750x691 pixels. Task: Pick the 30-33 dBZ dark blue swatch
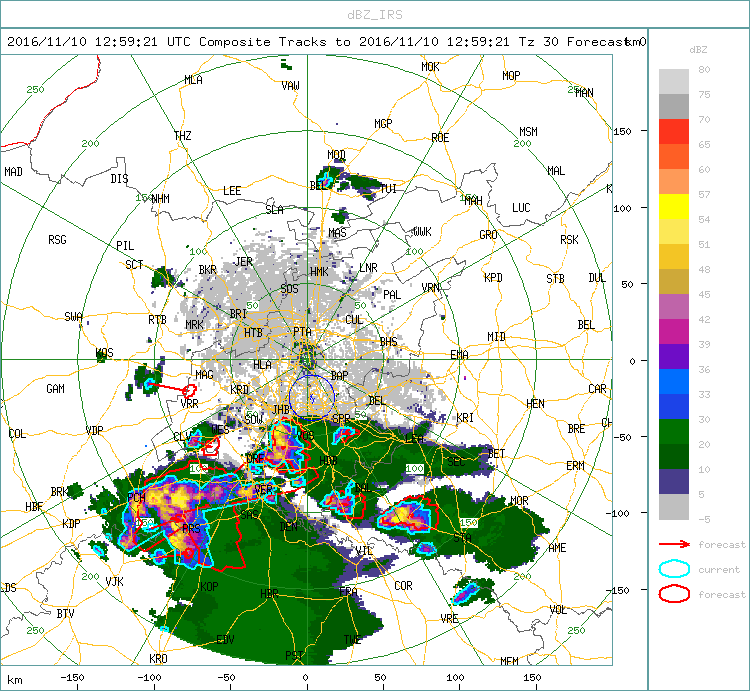pos(673,406)
